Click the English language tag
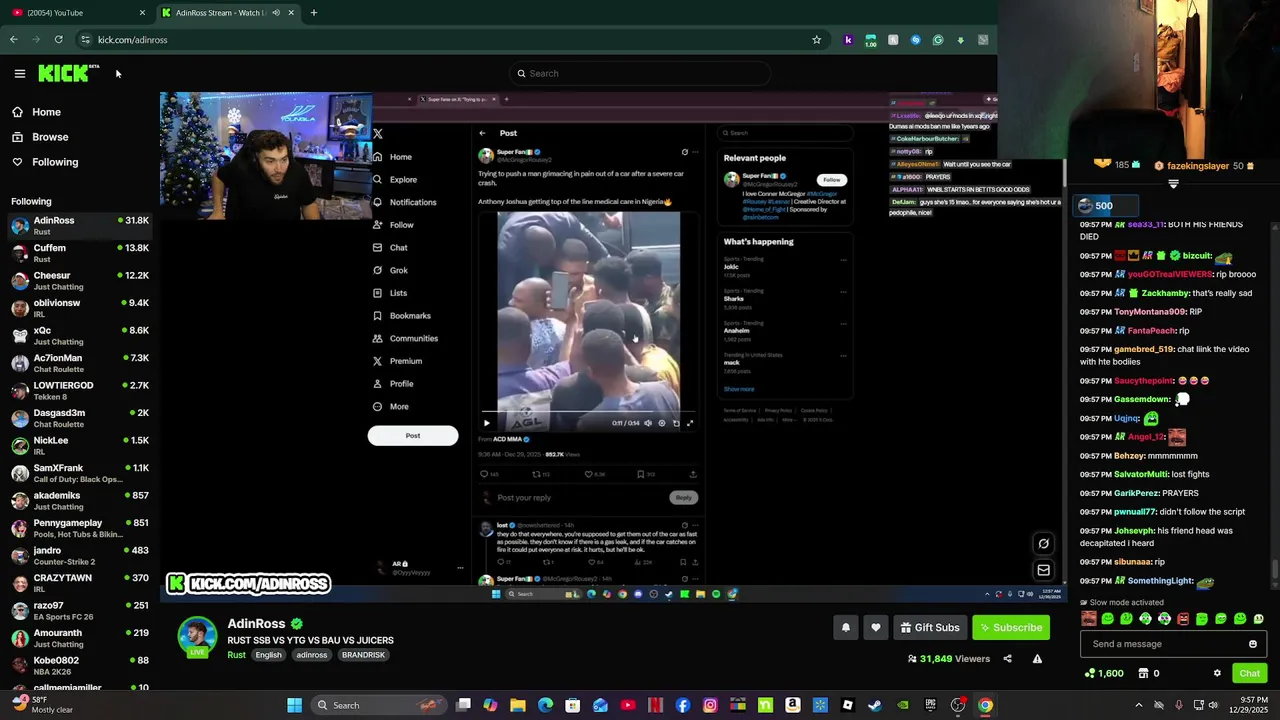The height and width of the screenshot is (720, 1280). 268,655
